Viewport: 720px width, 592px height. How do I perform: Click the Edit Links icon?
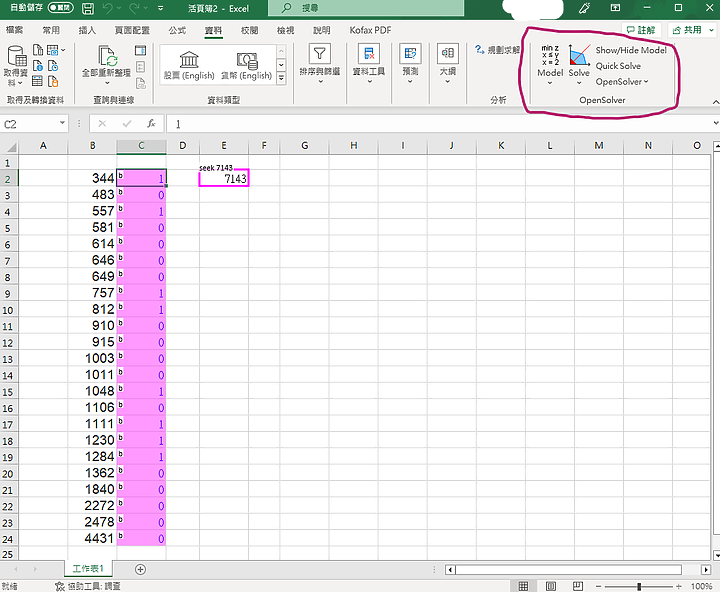coord(141,83)
